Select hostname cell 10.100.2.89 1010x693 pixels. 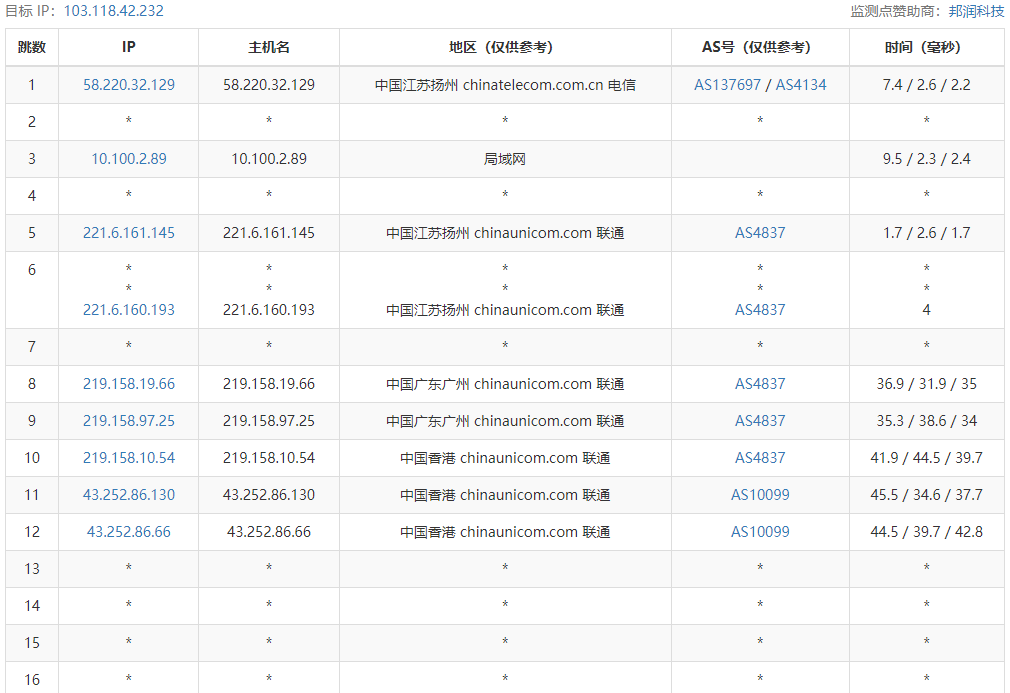pos(269,158)
